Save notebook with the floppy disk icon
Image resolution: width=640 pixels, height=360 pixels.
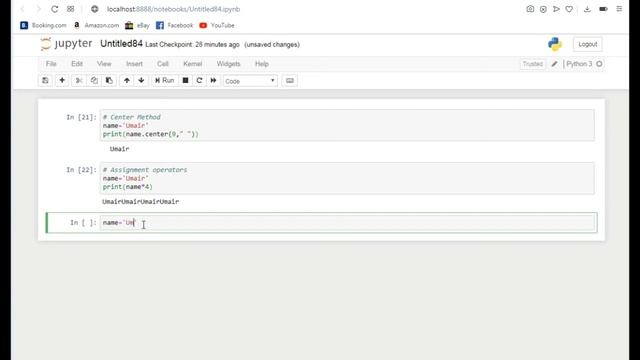pos(45,80)
